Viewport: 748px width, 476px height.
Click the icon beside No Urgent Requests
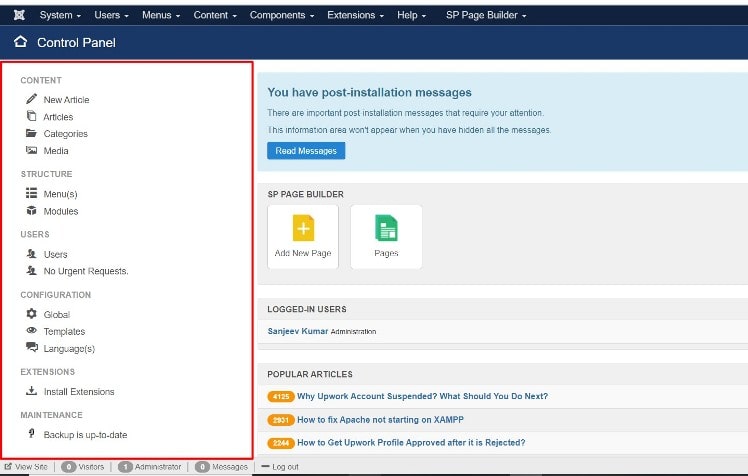click(x=31, y=270)
